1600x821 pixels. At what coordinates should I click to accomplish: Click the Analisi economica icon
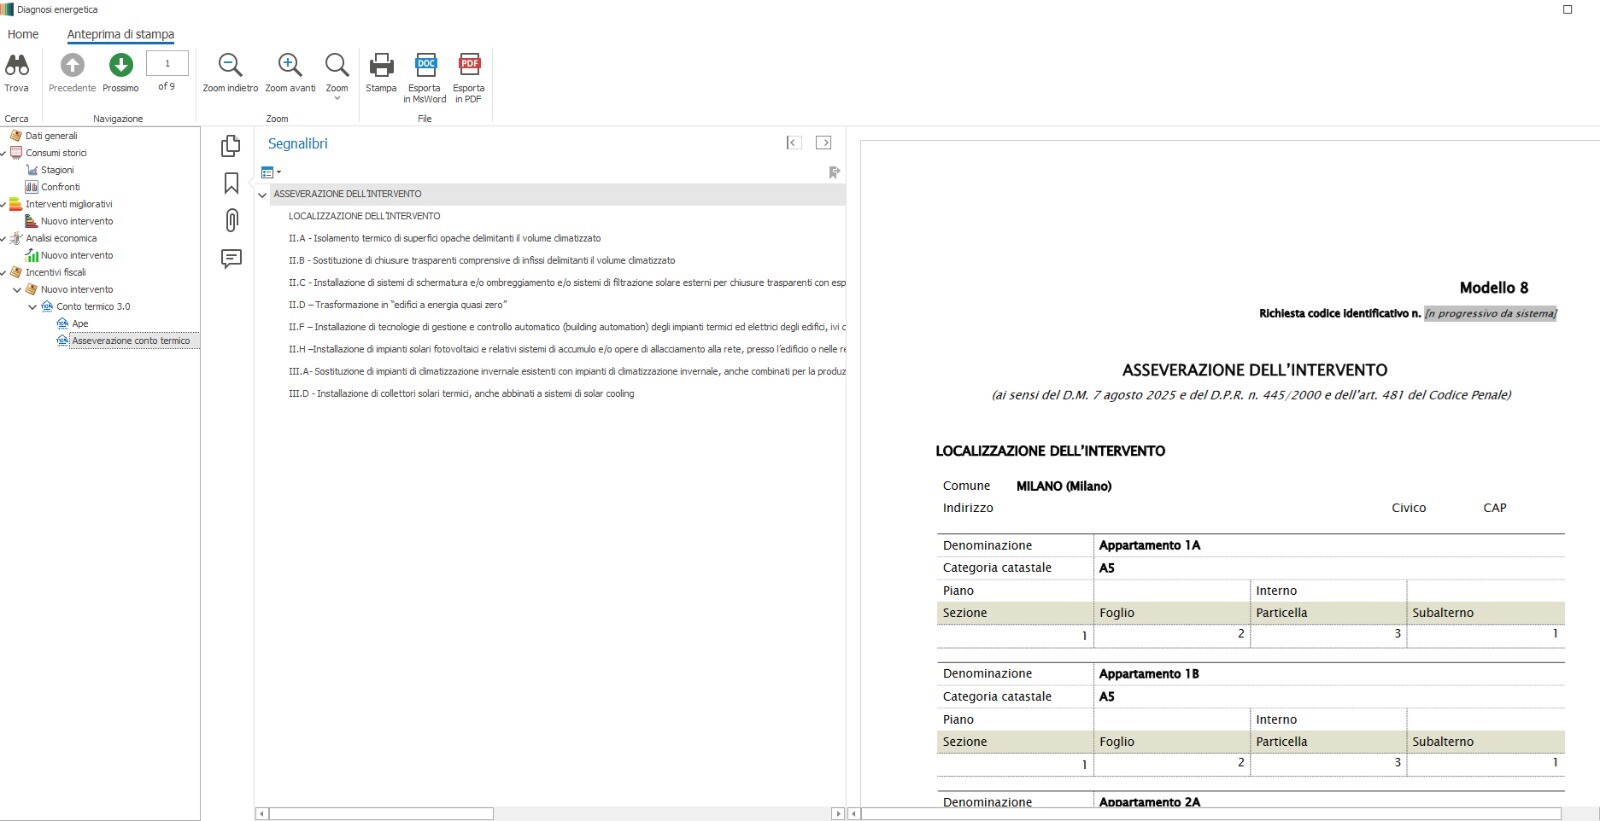(x=16, y=238)
